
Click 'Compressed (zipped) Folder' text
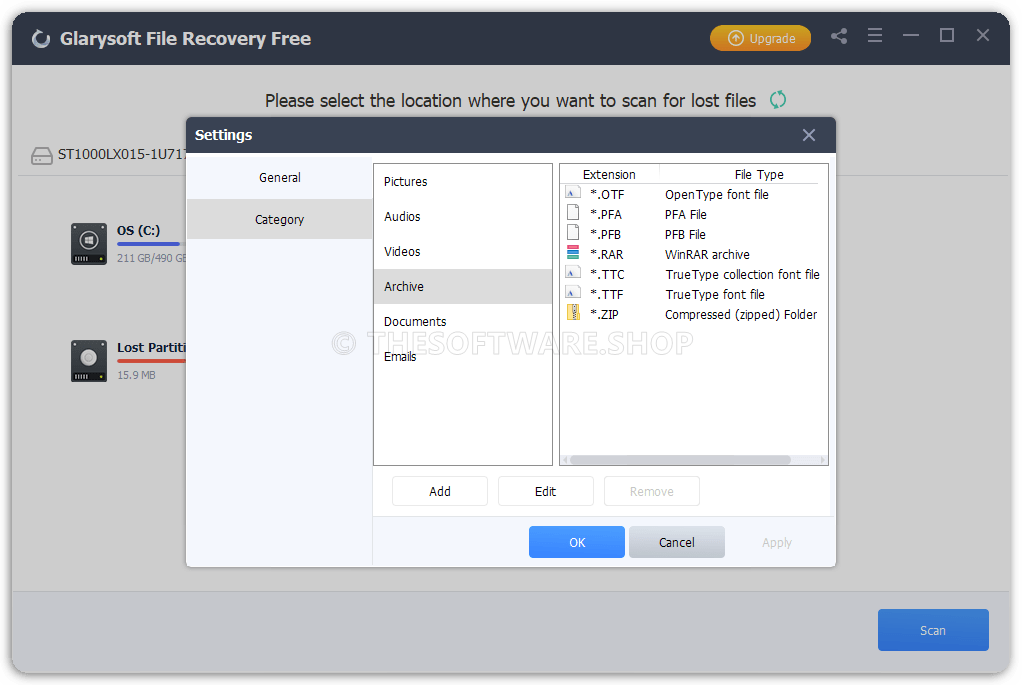(x=740, y=314)
